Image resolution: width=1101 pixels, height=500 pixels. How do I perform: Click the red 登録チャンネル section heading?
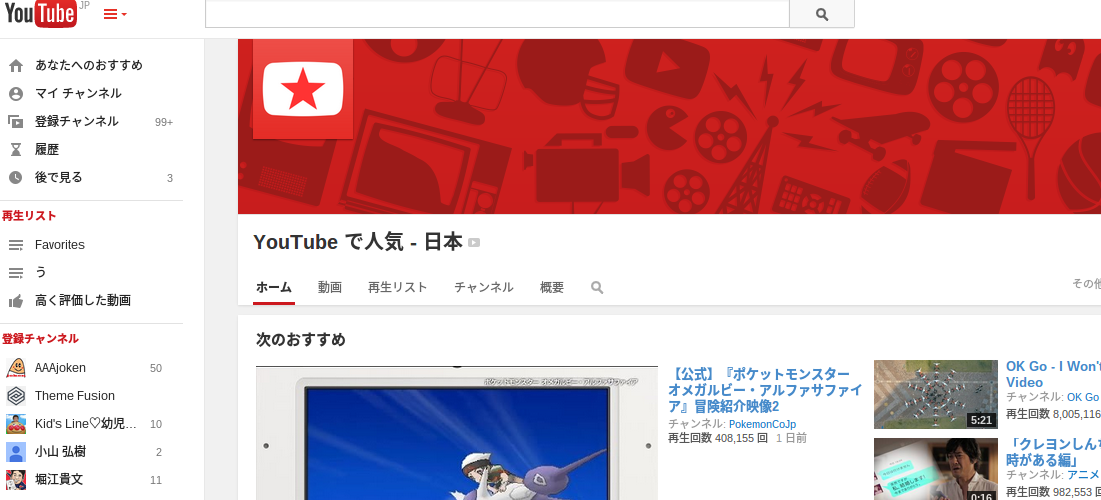pos(40,338)
